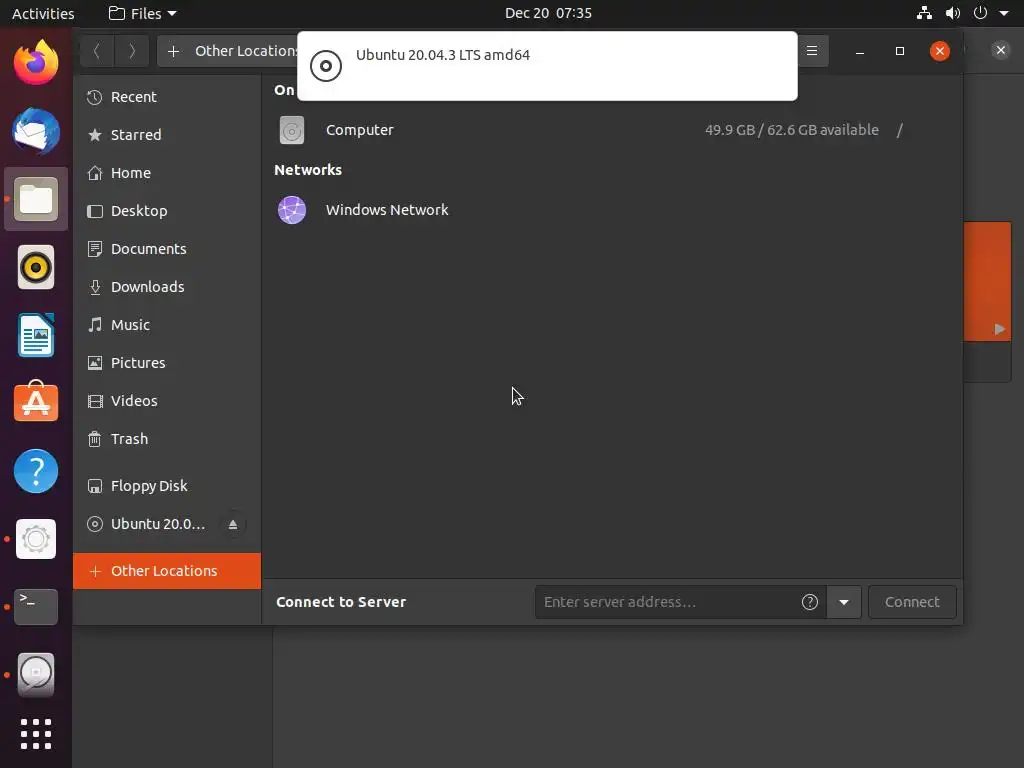The width and height of the screenshot is (1024, 768).
Task: Click the disc icon in the notification
Action: 326,66
